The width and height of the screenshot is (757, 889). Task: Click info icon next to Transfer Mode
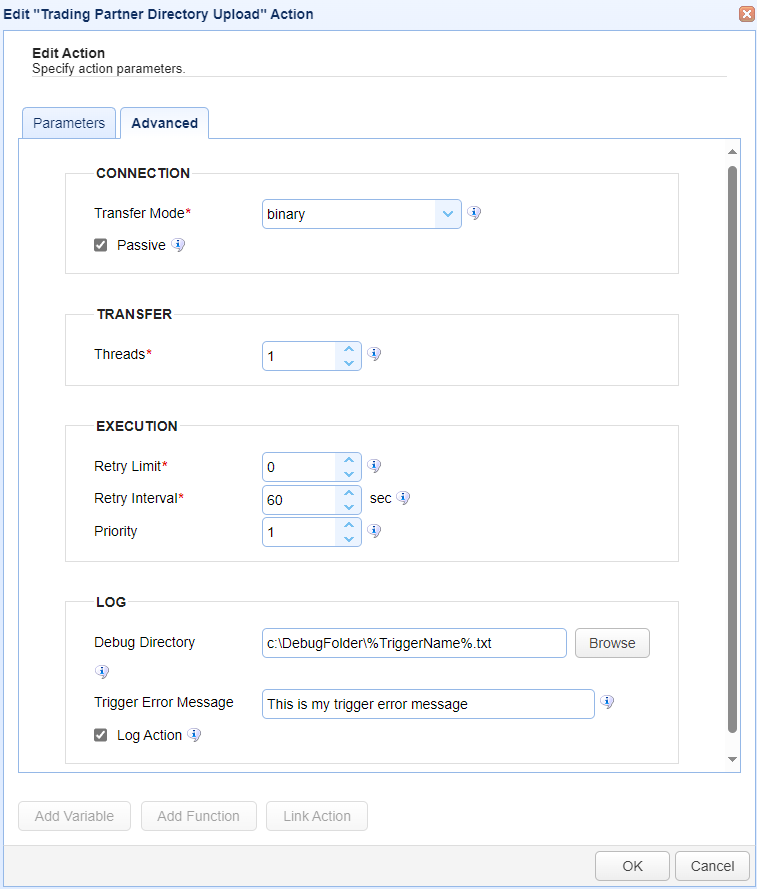[474, 213]
